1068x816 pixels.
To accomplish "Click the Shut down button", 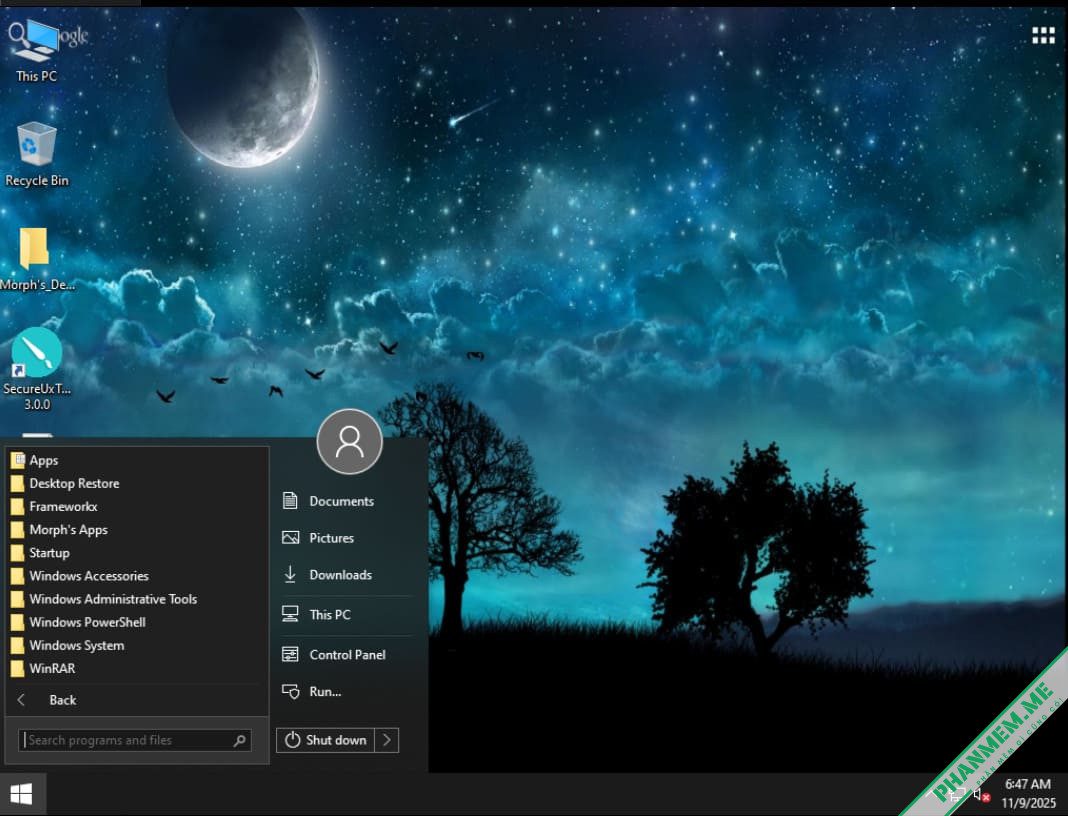I will tap(326, 740).
